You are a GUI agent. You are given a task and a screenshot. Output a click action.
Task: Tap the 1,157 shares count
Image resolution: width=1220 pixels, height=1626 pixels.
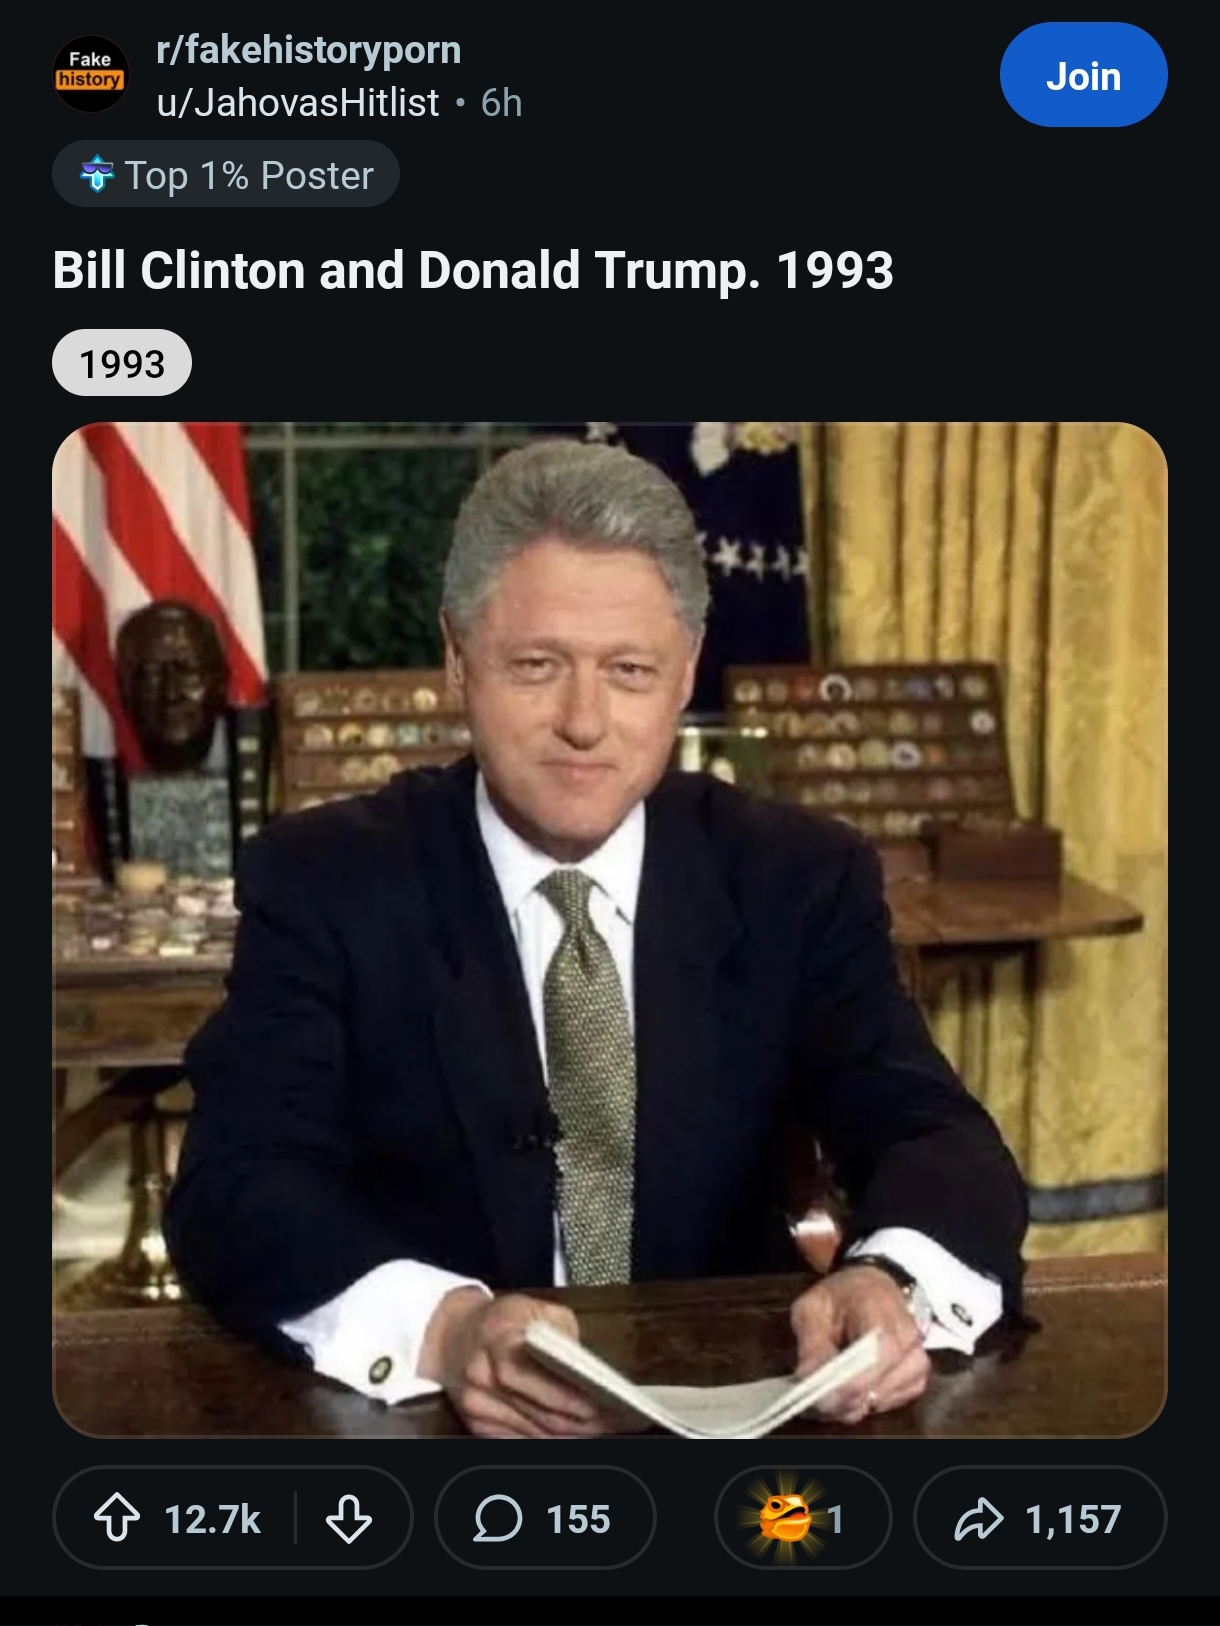pos(1073,1519)
